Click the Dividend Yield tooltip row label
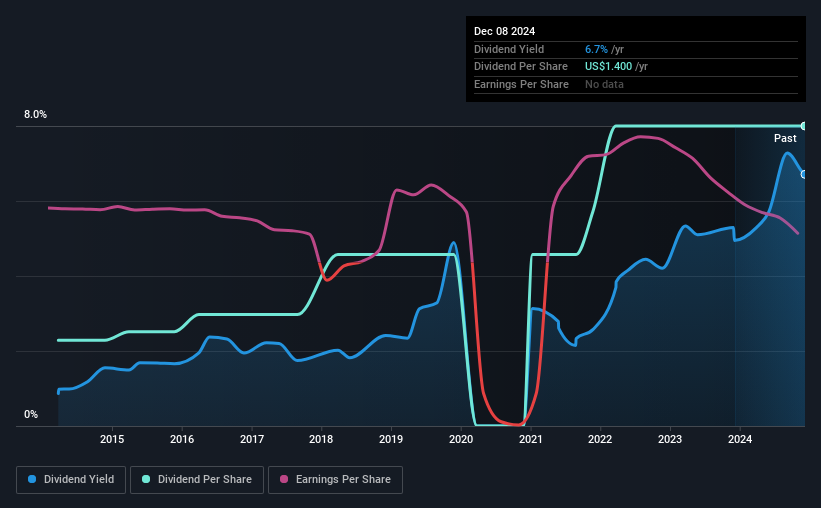 (x=509, y=49)
